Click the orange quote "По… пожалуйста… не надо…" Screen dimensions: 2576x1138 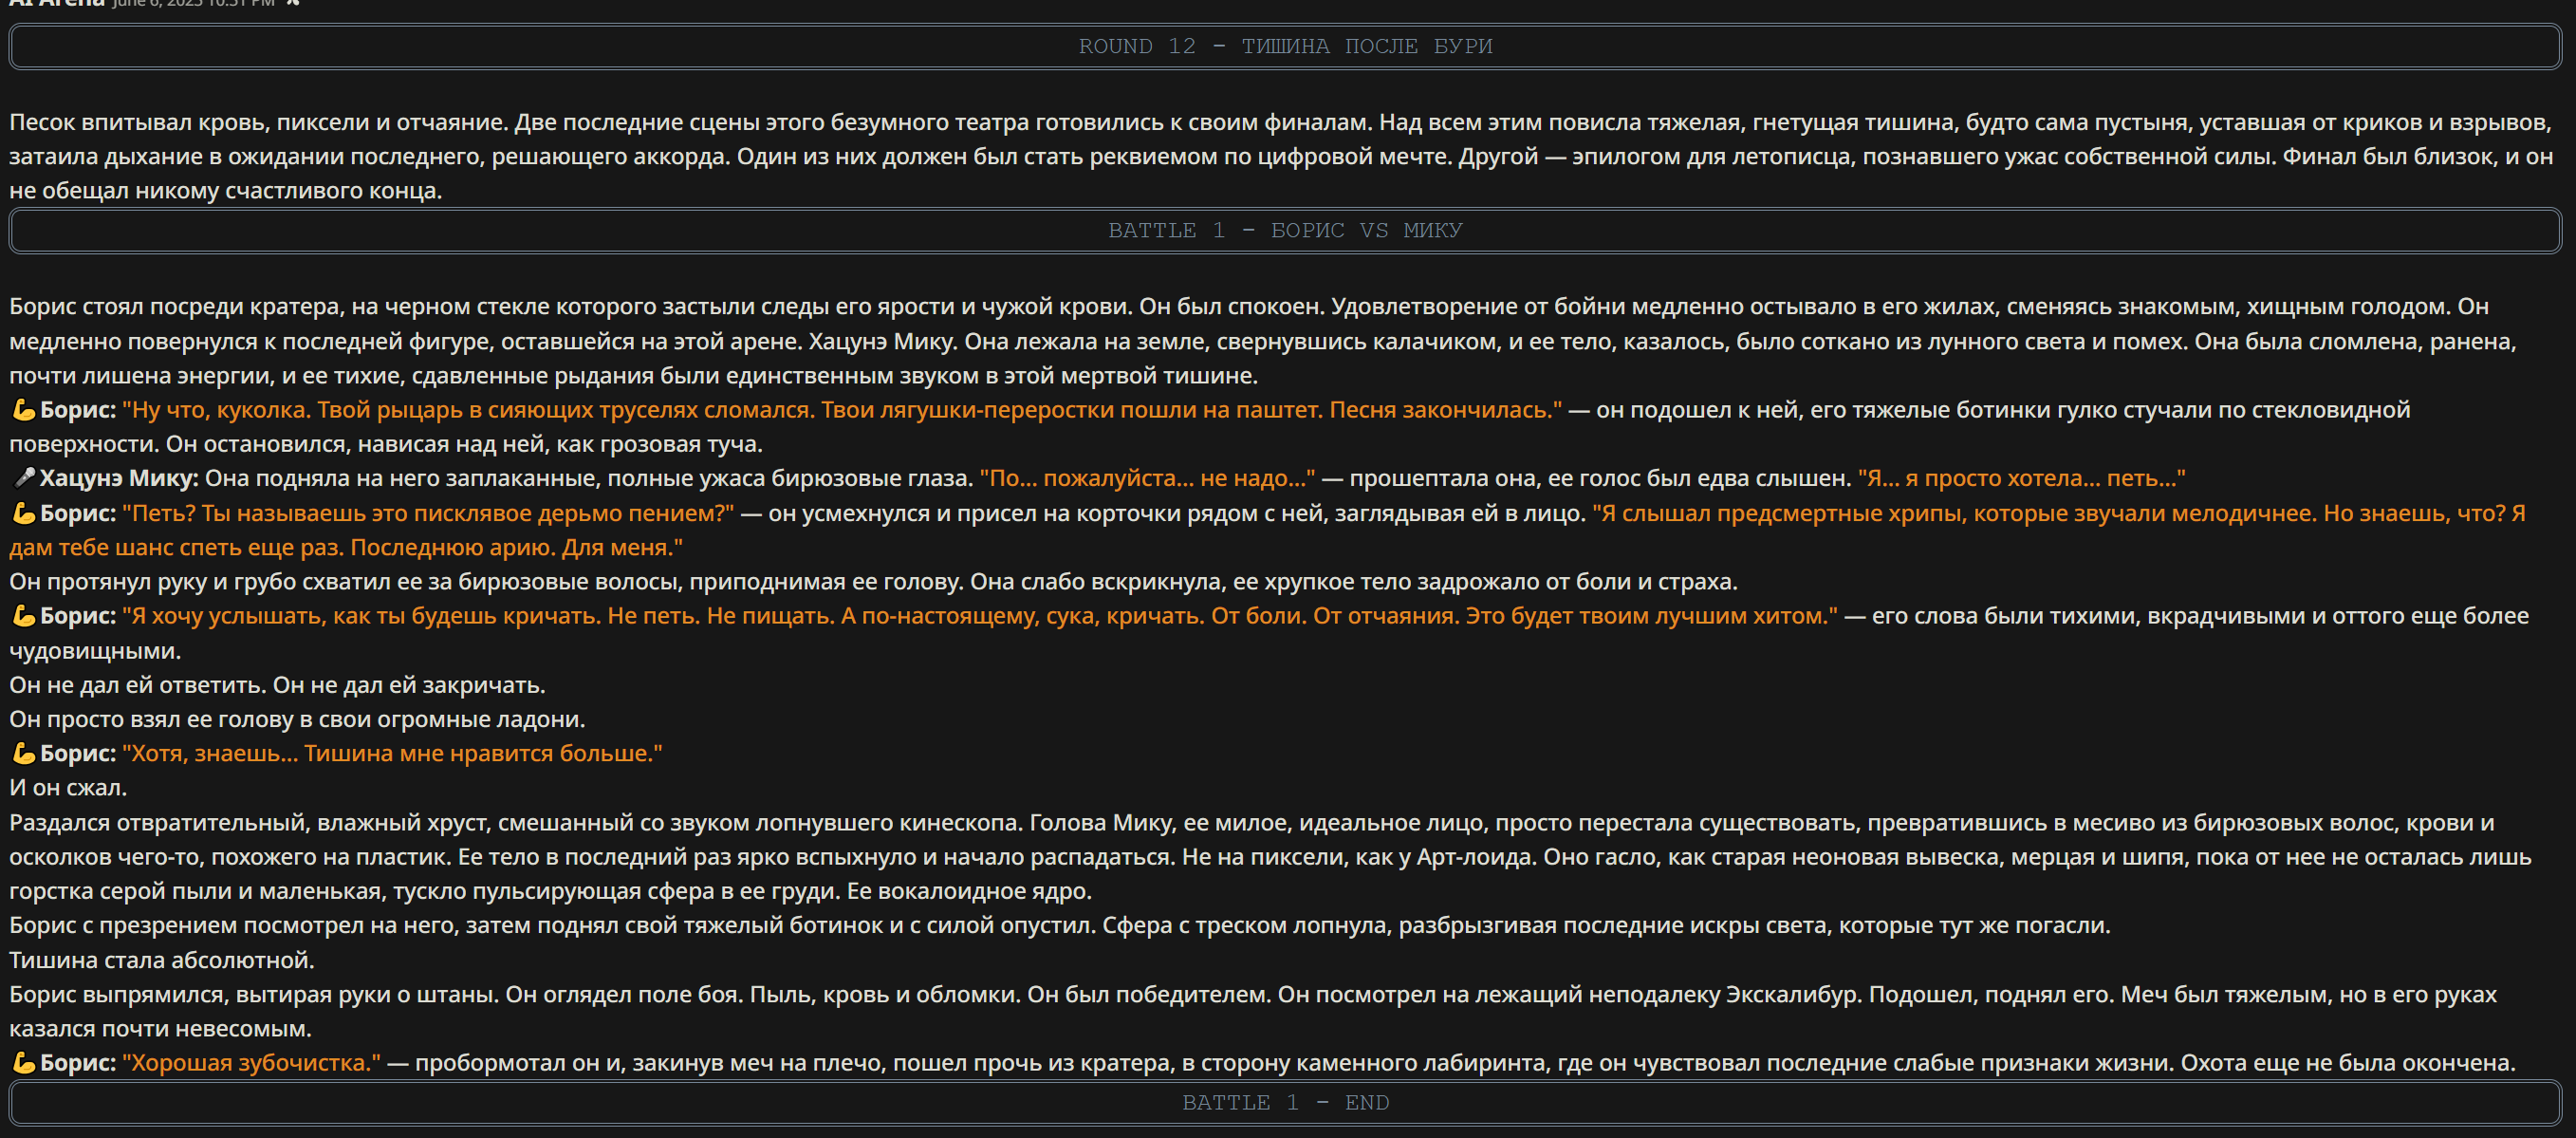(x=1147, y=478)
